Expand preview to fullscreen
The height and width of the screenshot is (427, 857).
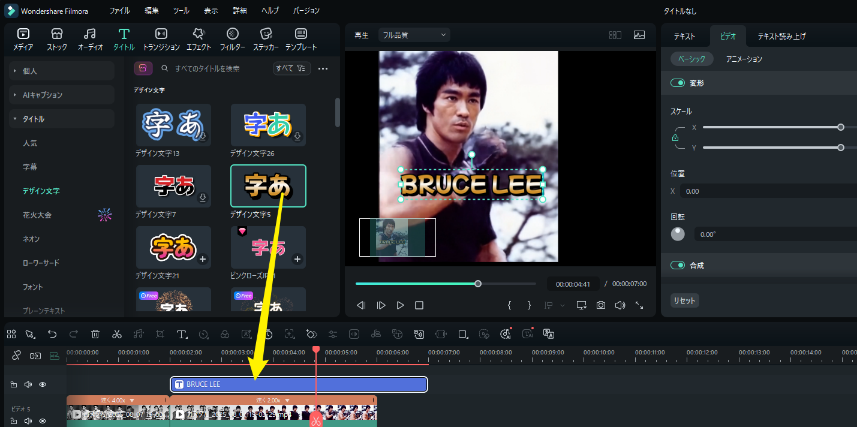[639, 305]
